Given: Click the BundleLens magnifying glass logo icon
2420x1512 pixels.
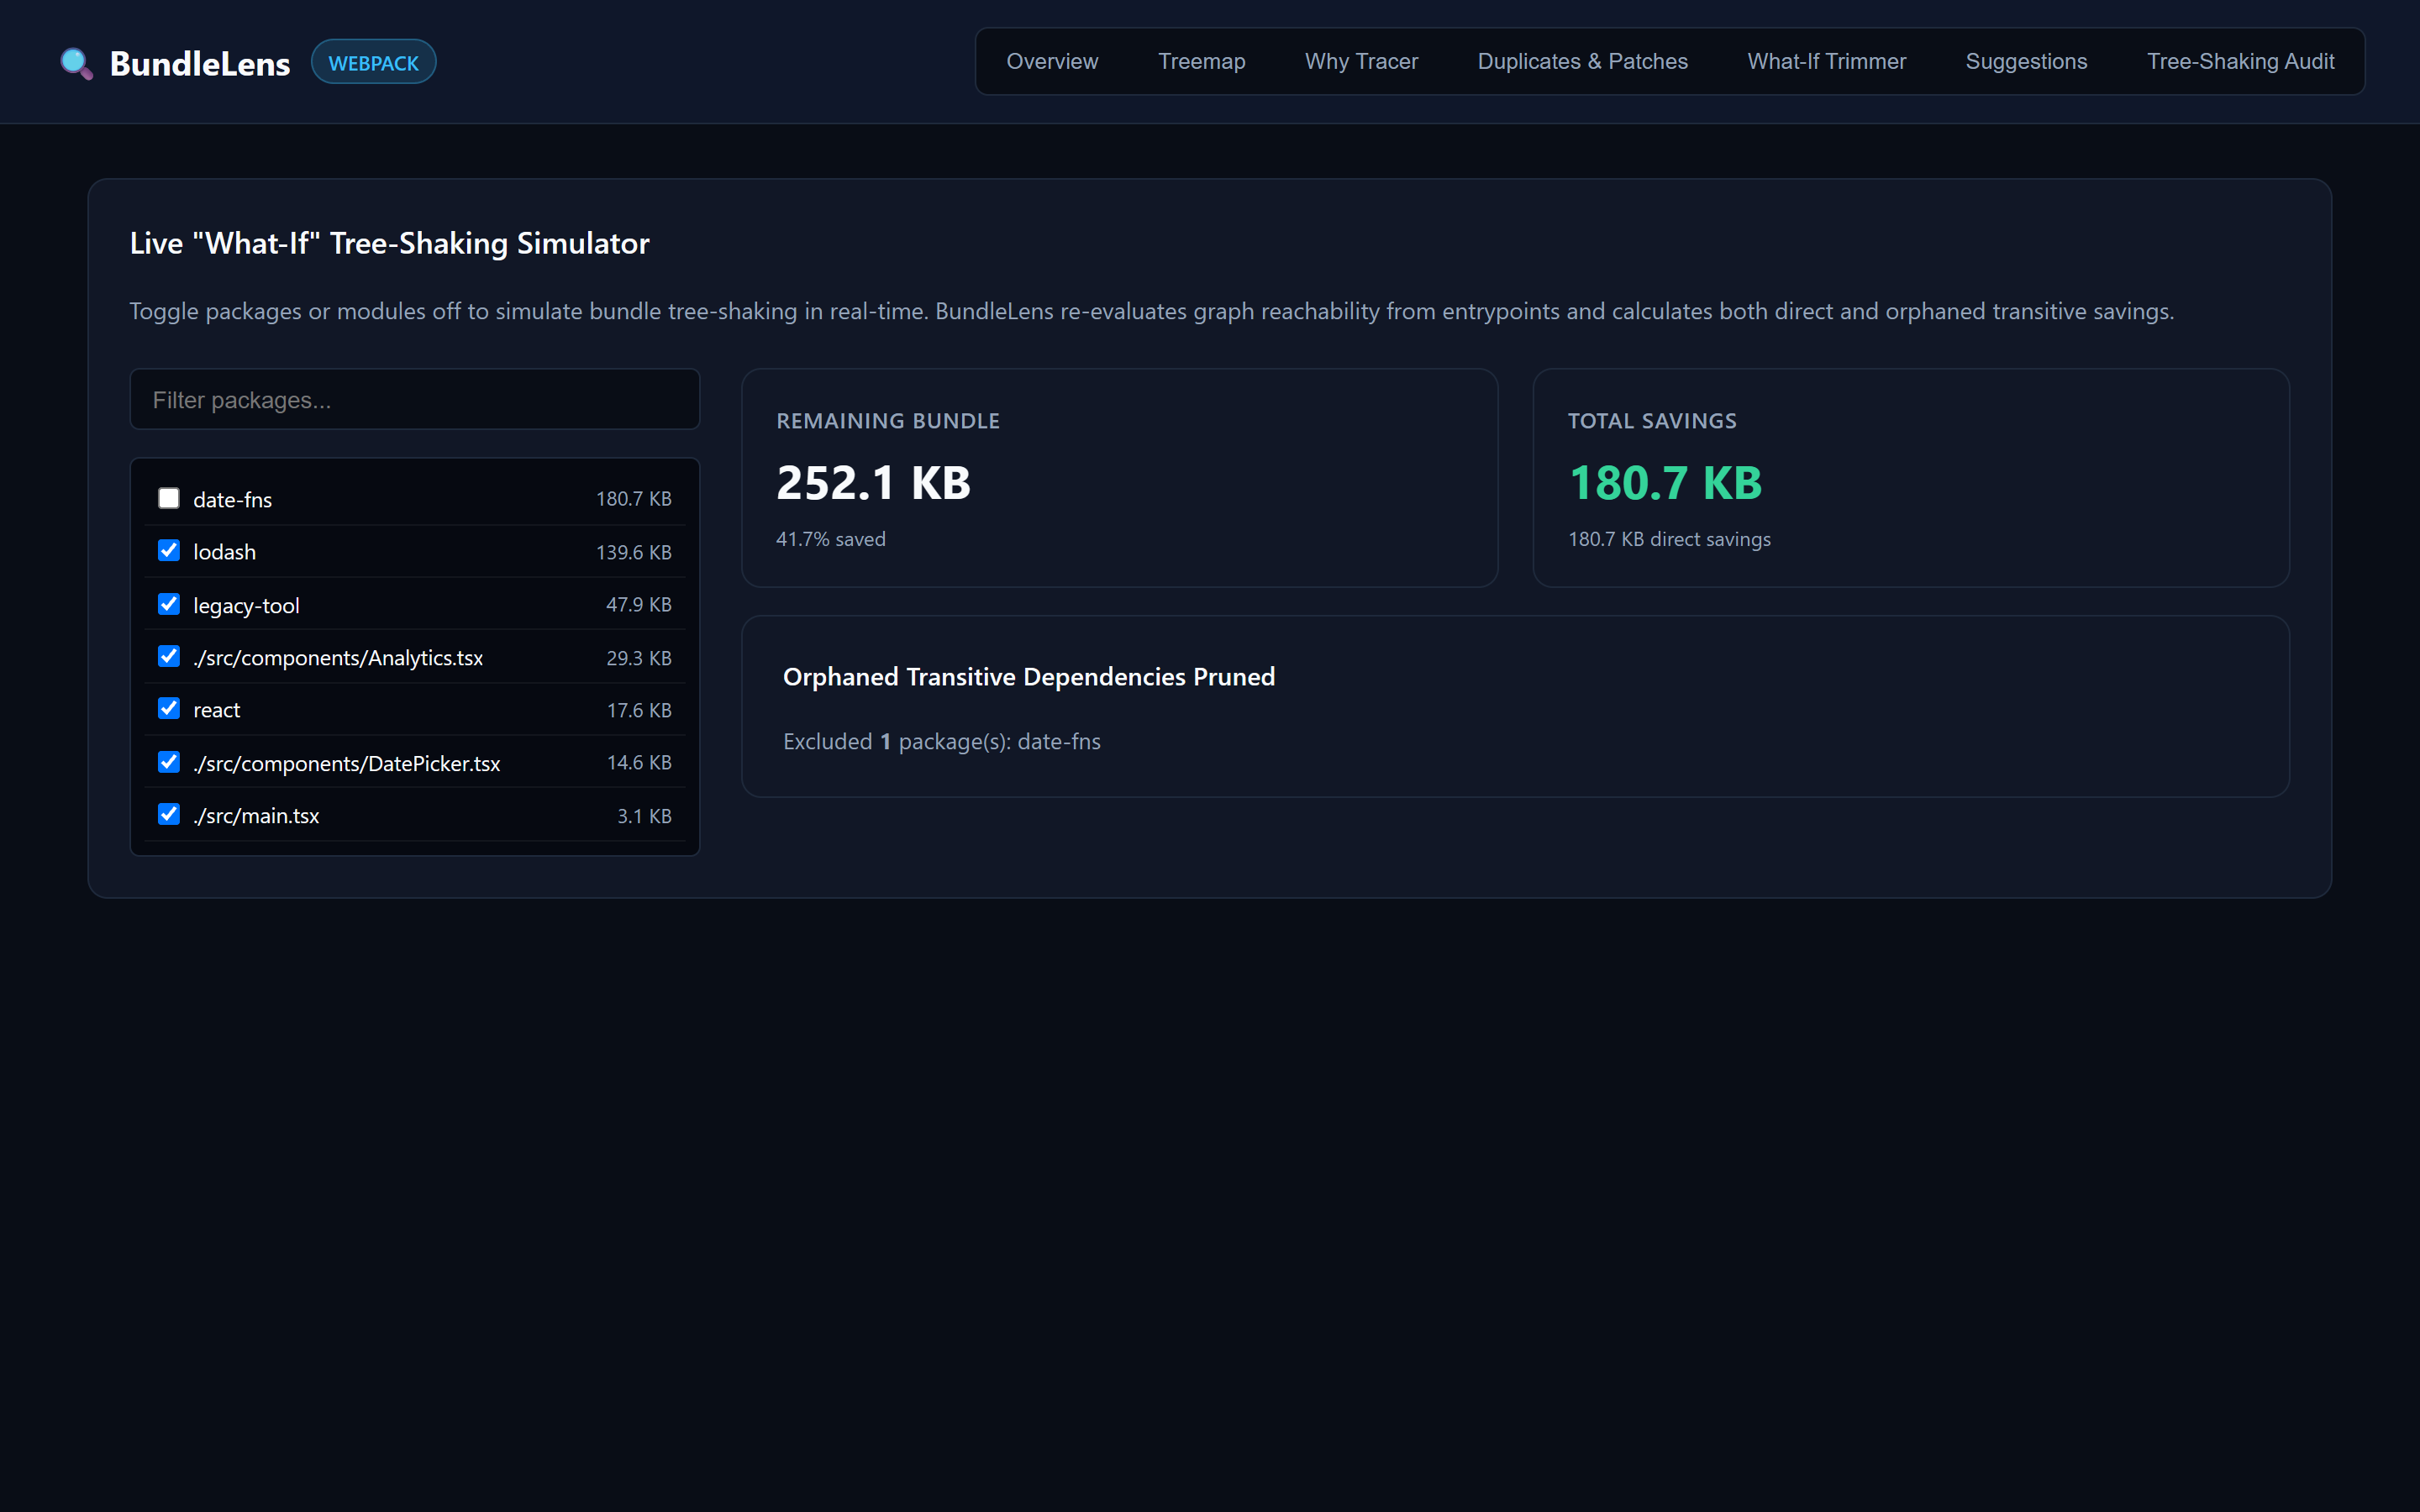Looking at the screenshot, I should [77, 63].
